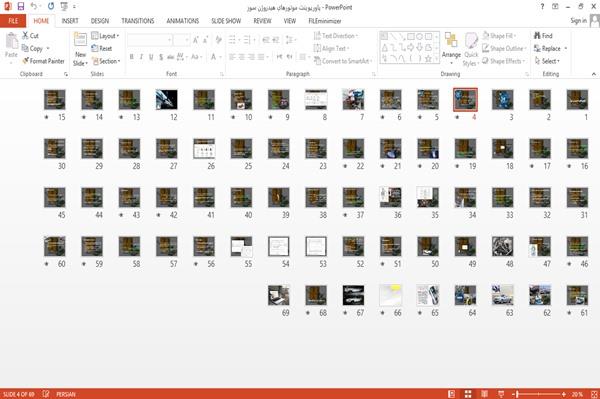Toggle Strikethrough formatting

[x=171, y=57]
